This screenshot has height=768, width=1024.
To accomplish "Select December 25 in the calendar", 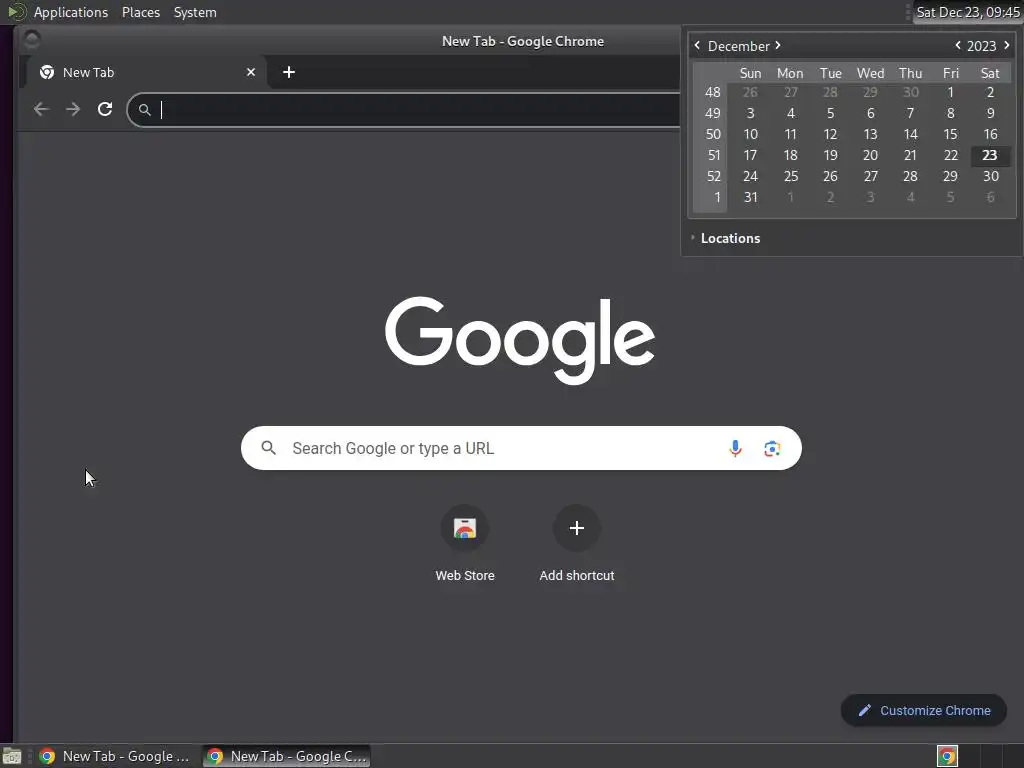I will click(x=790, y=176).
